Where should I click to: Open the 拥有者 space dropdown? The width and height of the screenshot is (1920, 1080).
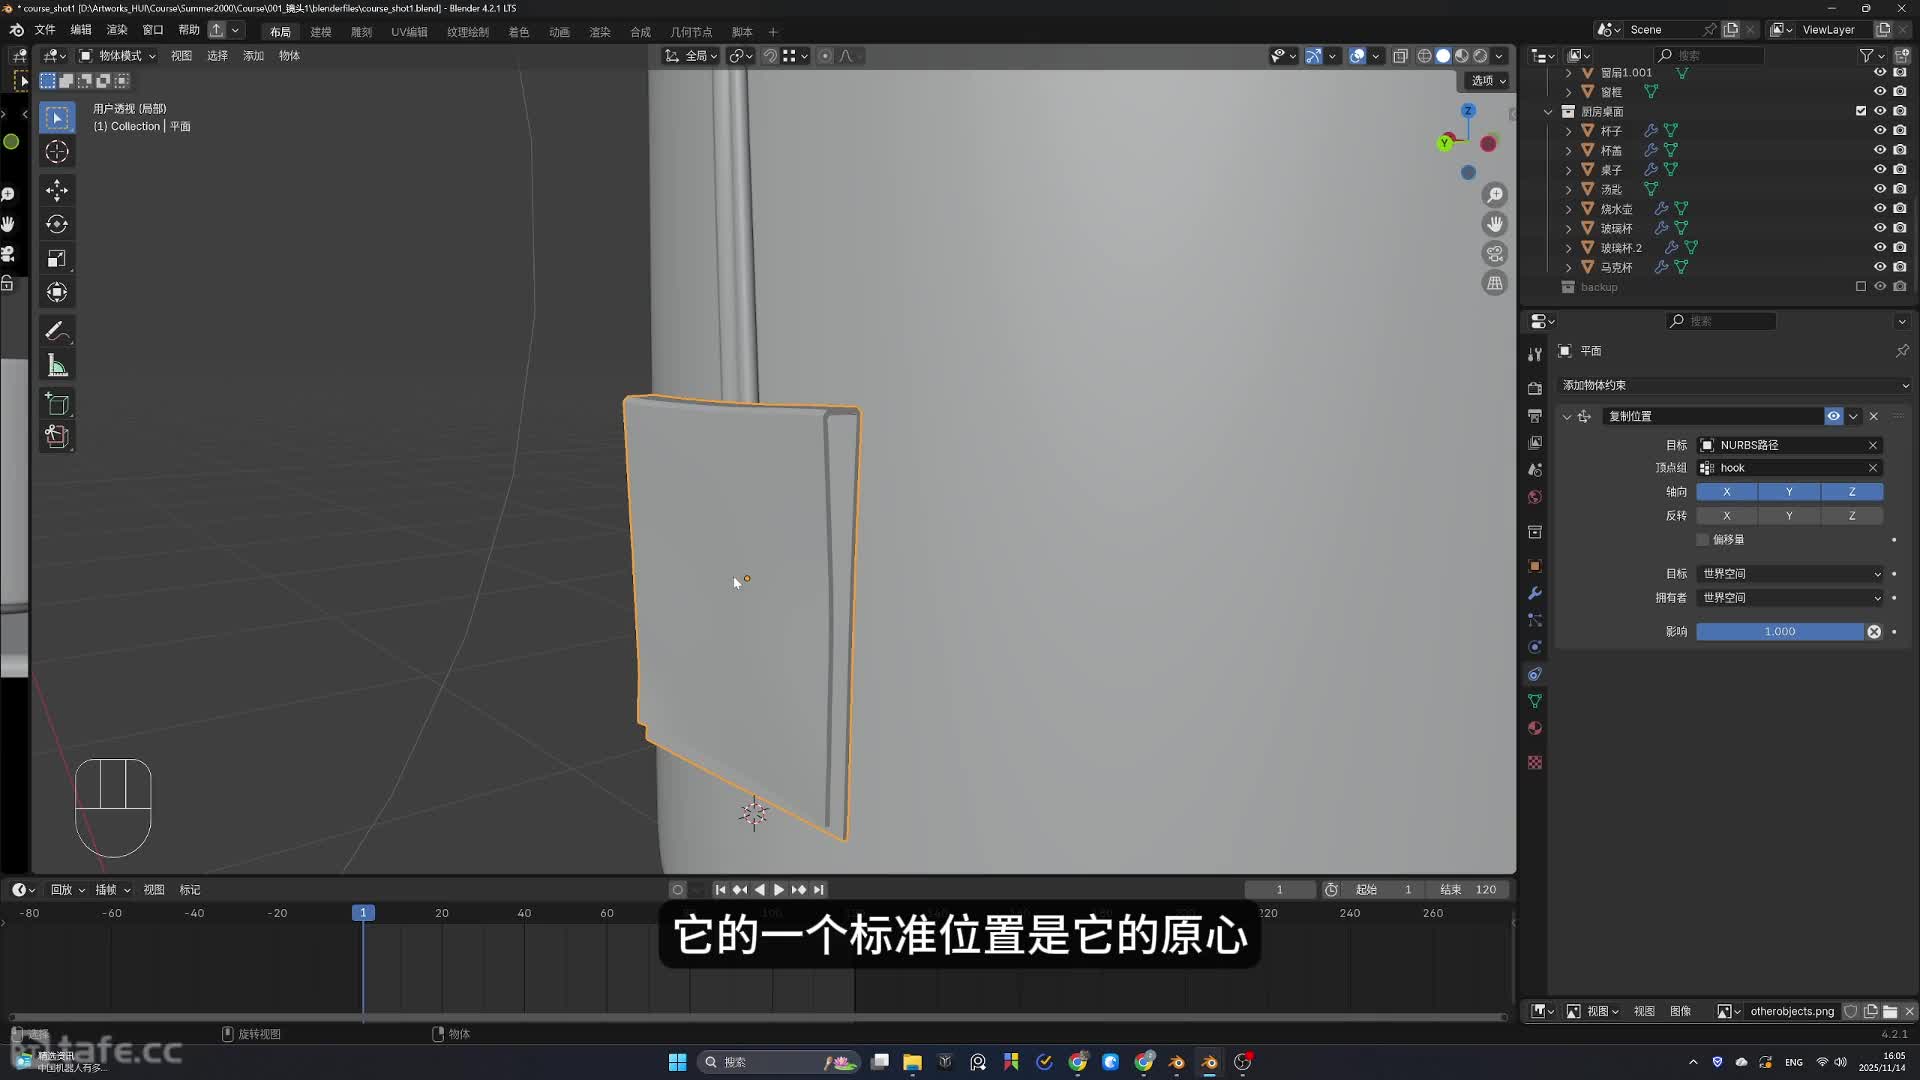[x=1790, y=598]
